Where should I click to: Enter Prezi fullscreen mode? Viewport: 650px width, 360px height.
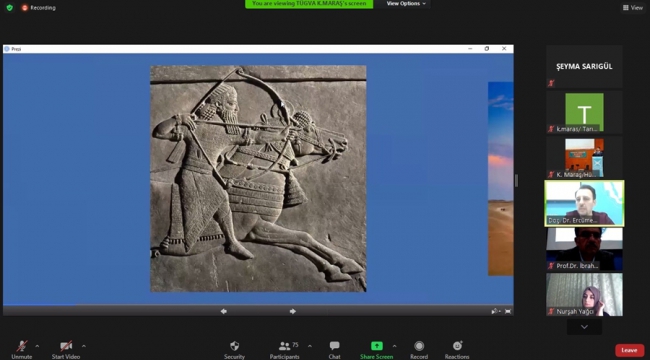508,311
